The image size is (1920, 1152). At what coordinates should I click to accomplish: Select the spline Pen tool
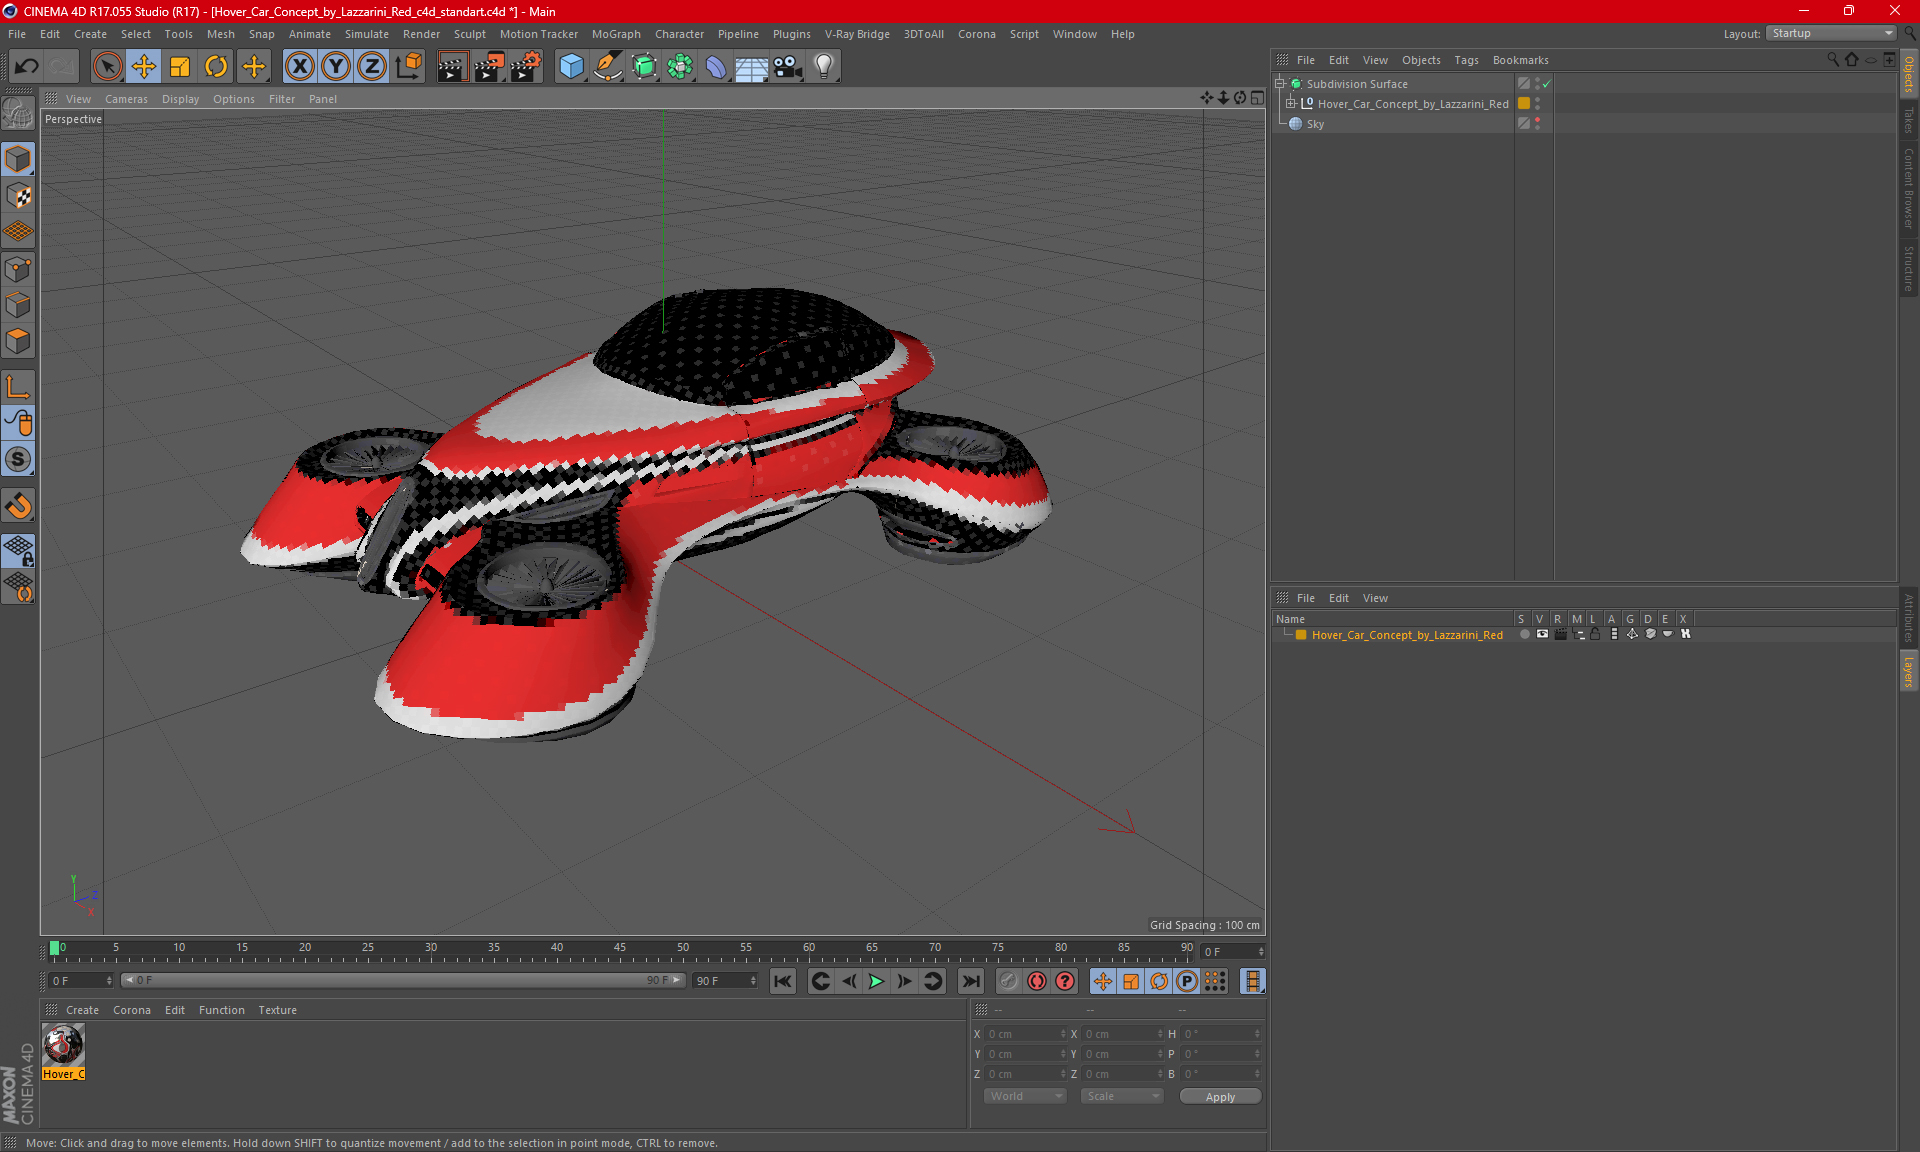coord(607,67)
